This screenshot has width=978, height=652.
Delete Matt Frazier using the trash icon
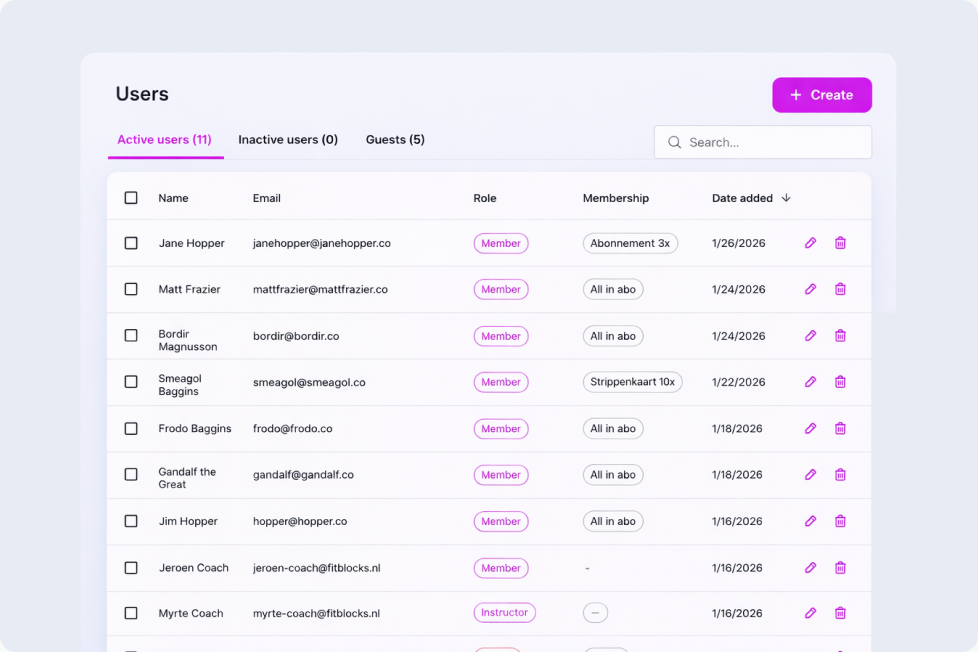840,289
